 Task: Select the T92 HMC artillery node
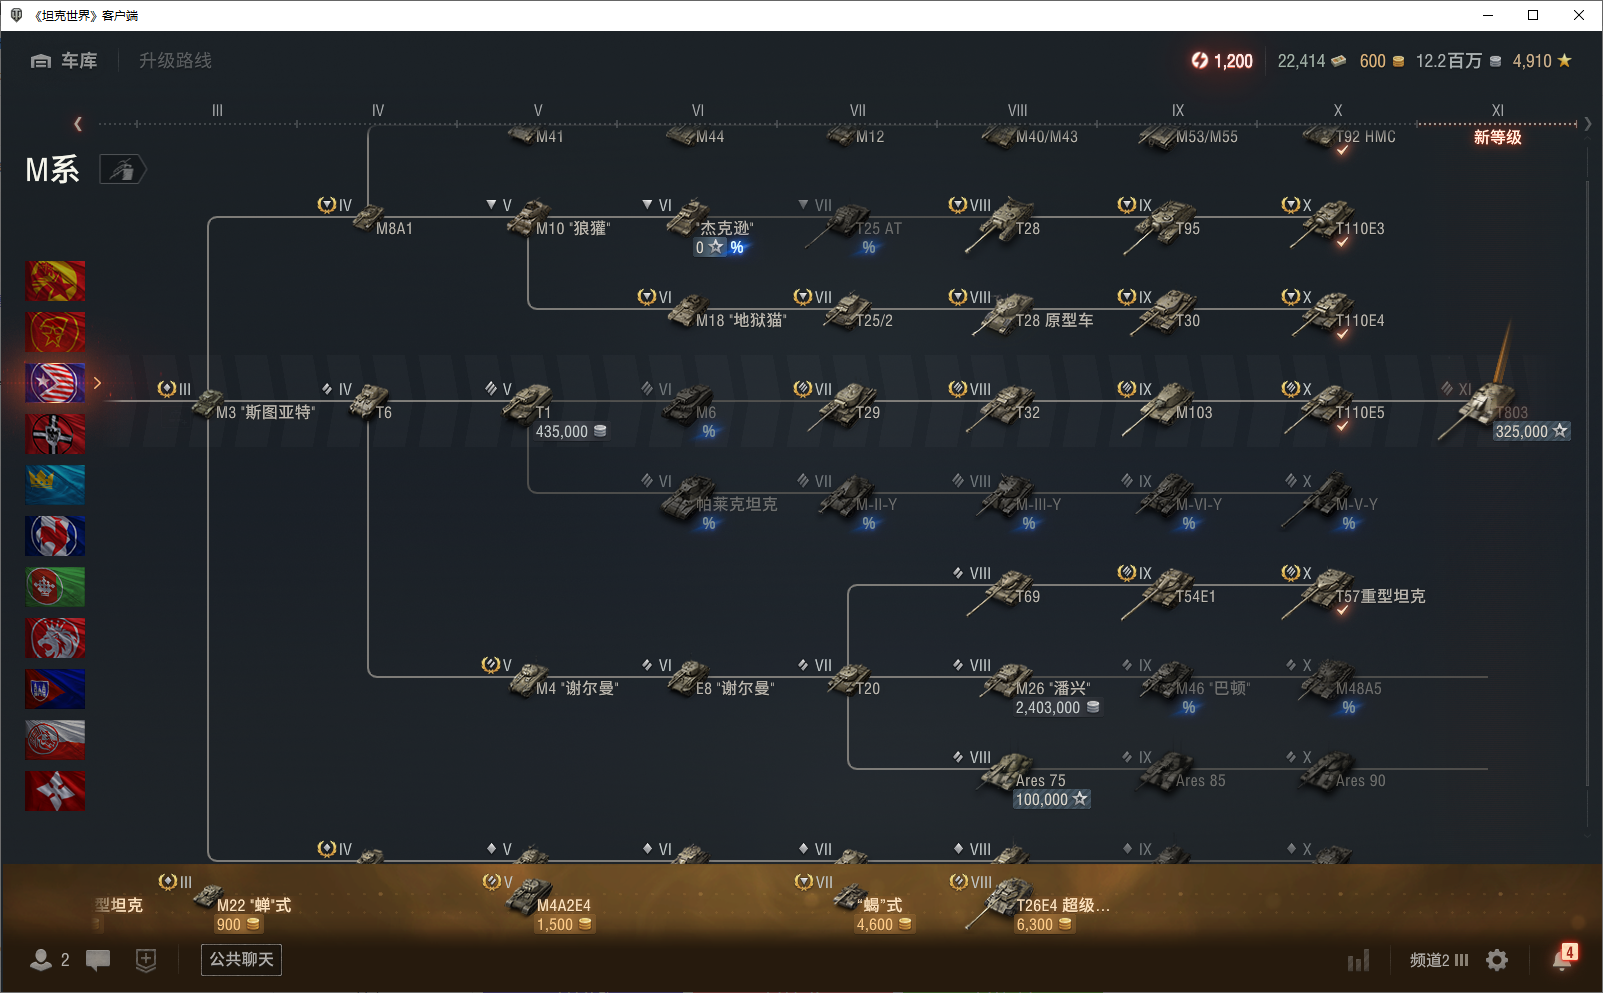[1350, 138]
